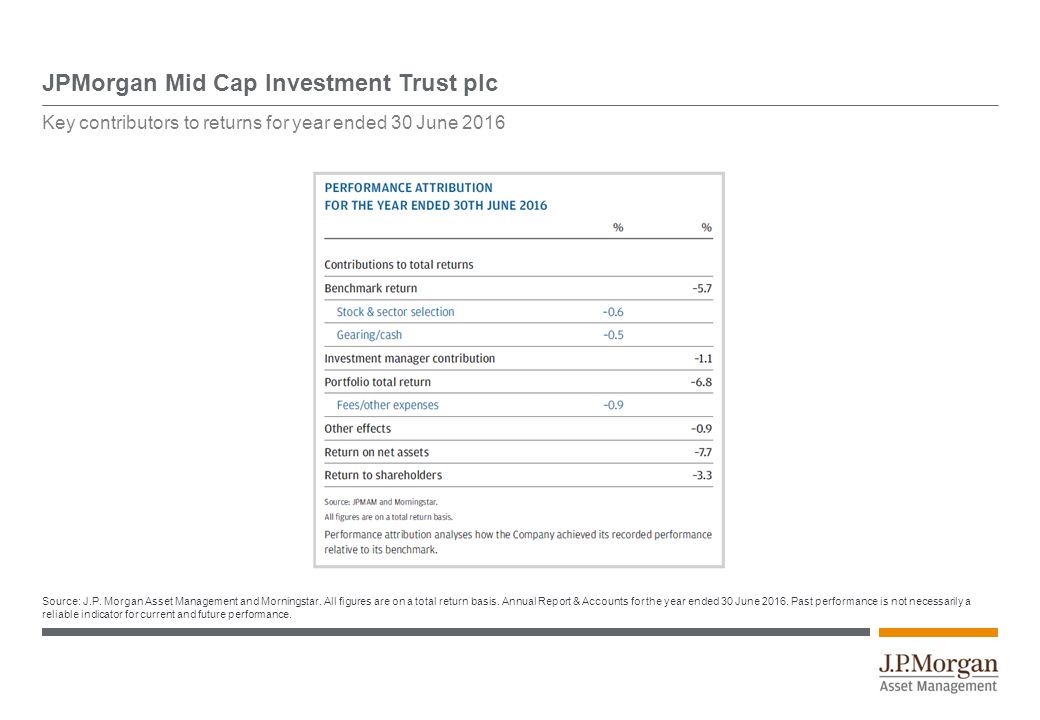
Task: Click the Source: JPMAM and Morningstar note
Action: click(x=381, y=502)
